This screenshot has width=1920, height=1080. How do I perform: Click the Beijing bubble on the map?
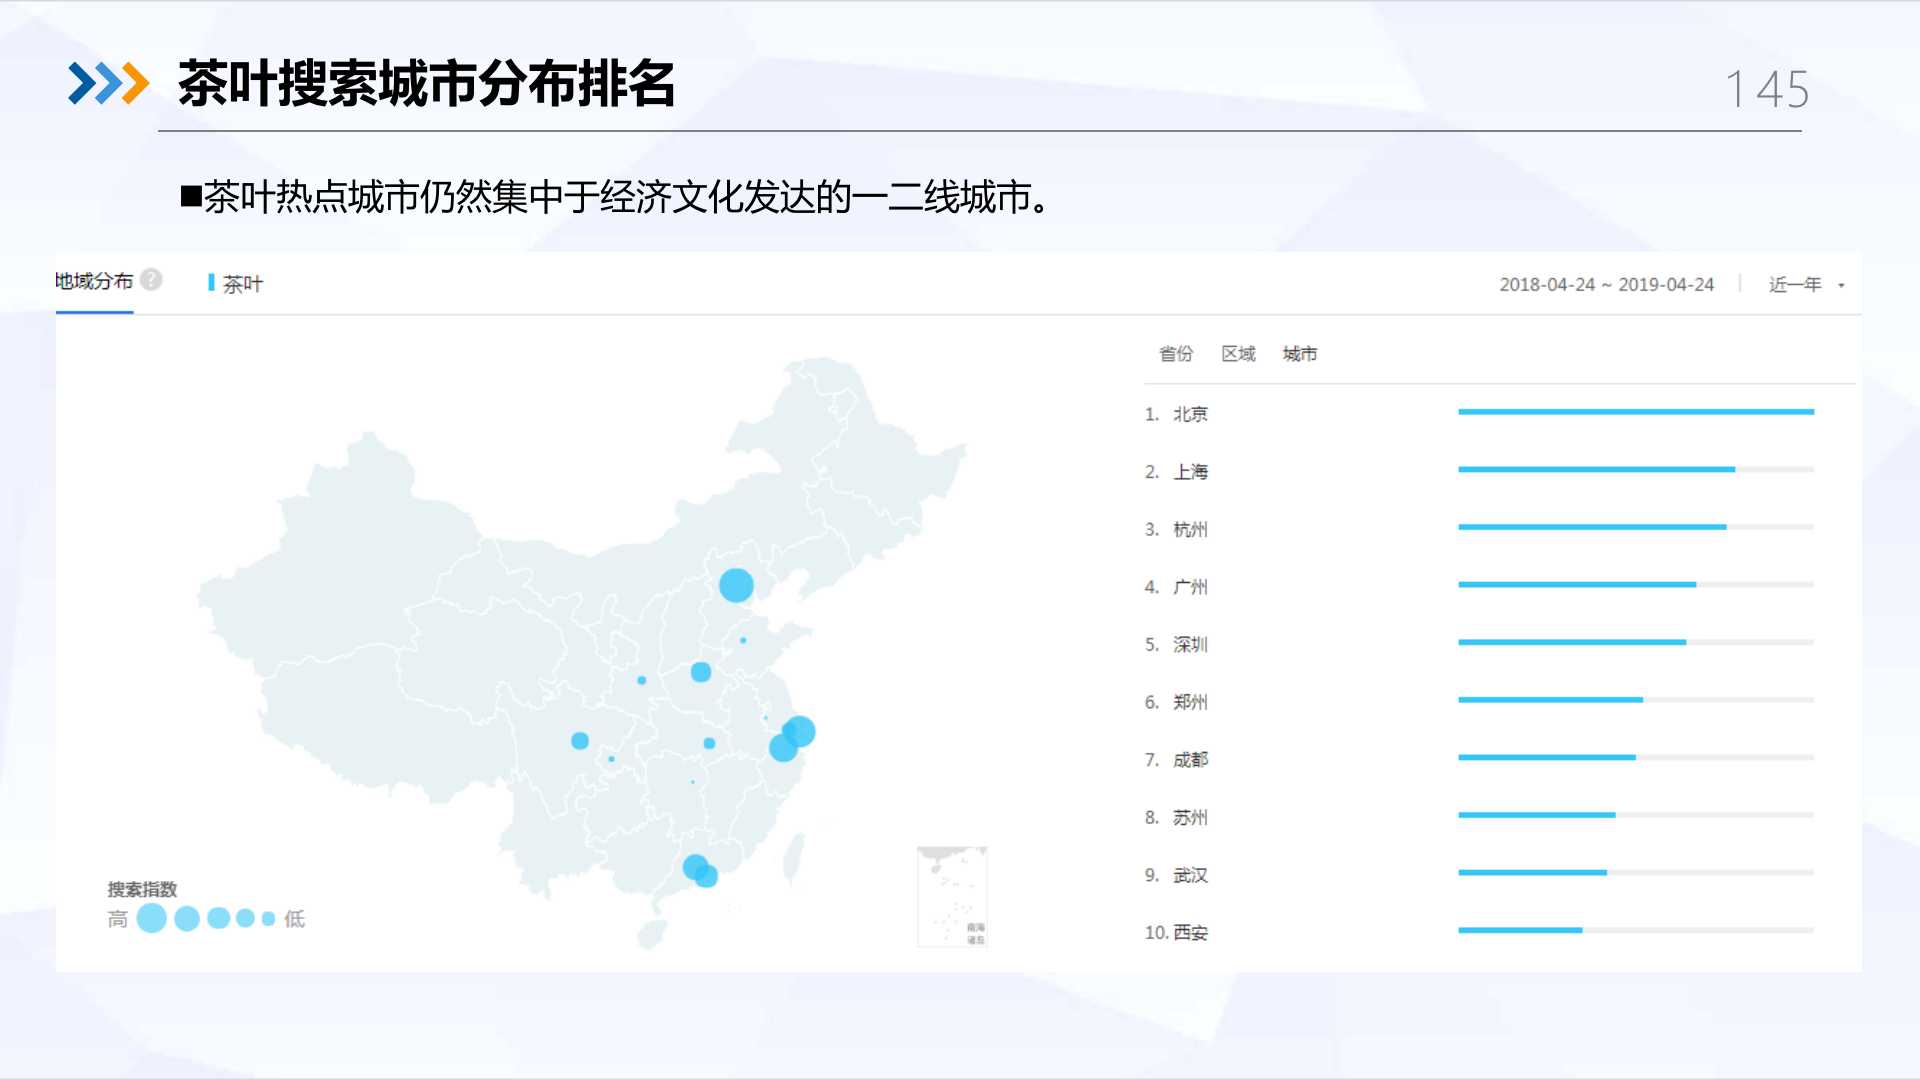pyautogui.click(x=736, y=585)
